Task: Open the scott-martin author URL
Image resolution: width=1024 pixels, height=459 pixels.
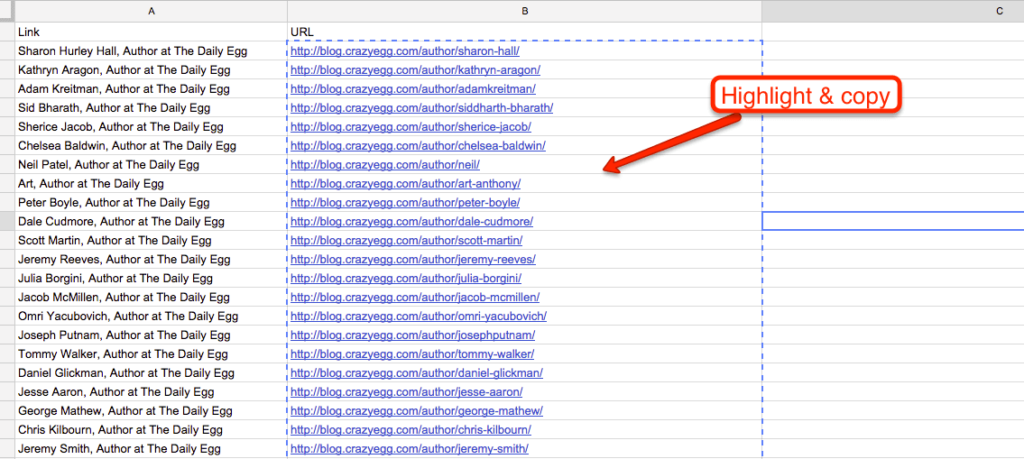Action: point(406,240)
